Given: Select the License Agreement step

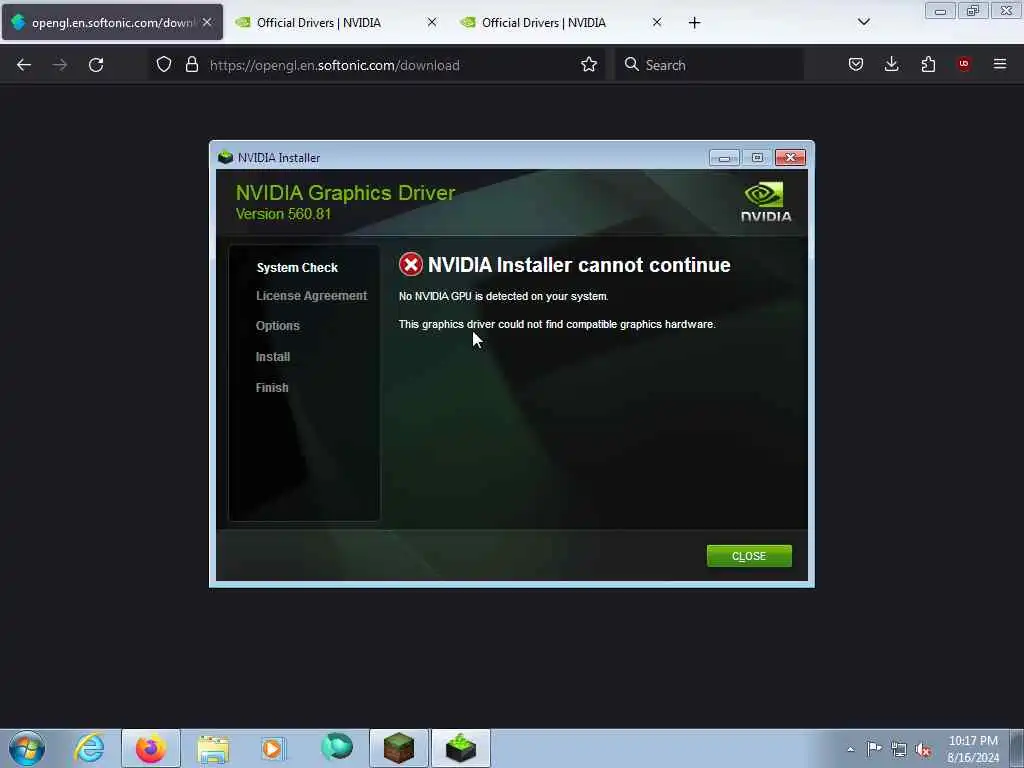Looking at the screenshot, I should pyautogui.click(x=312, y=296).
